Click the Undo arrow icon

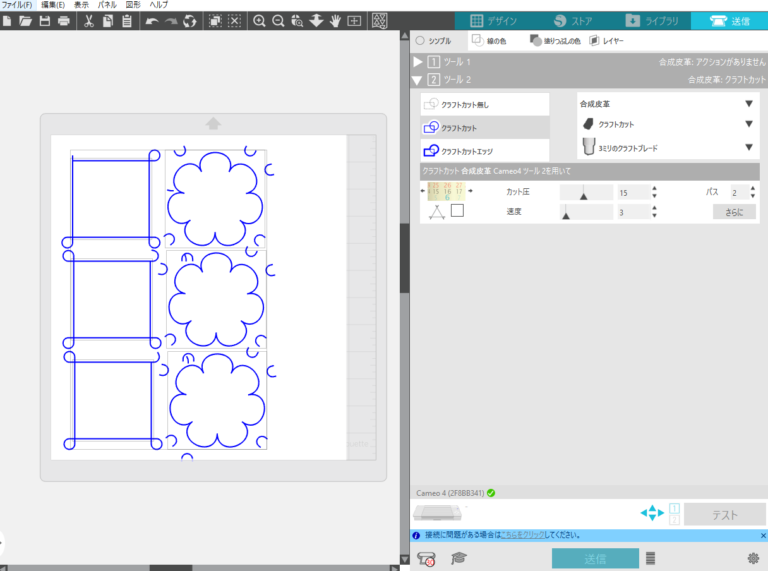(x=152, y=21)
